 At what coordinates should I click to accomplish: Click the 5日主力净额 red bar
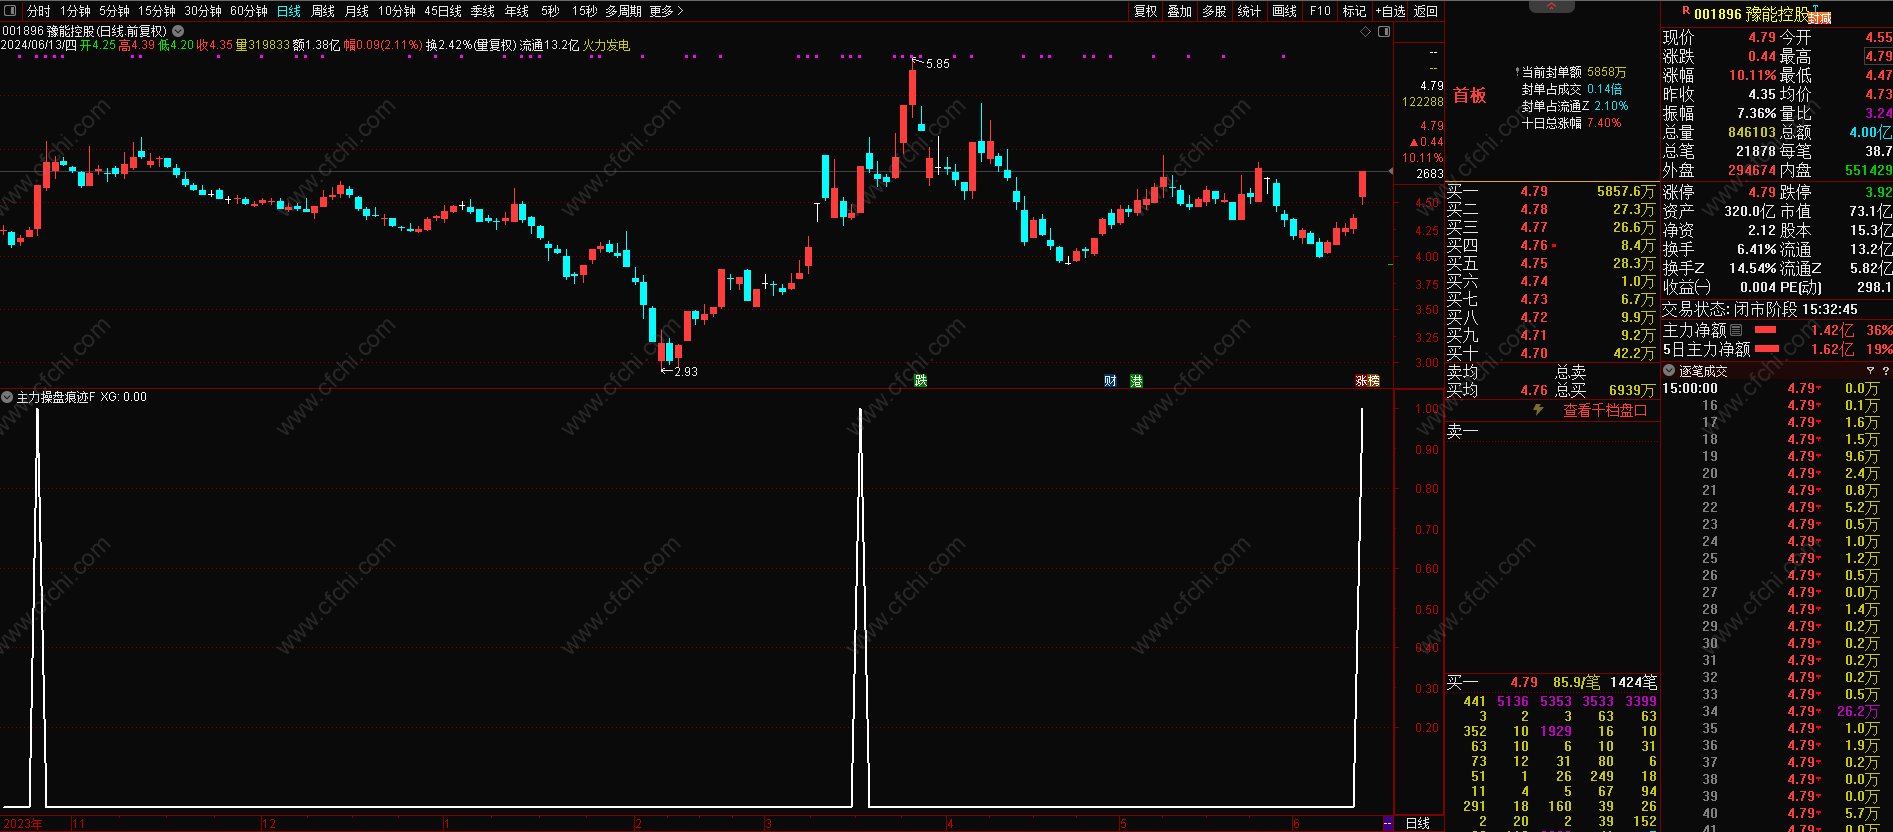pos(1767,349)
